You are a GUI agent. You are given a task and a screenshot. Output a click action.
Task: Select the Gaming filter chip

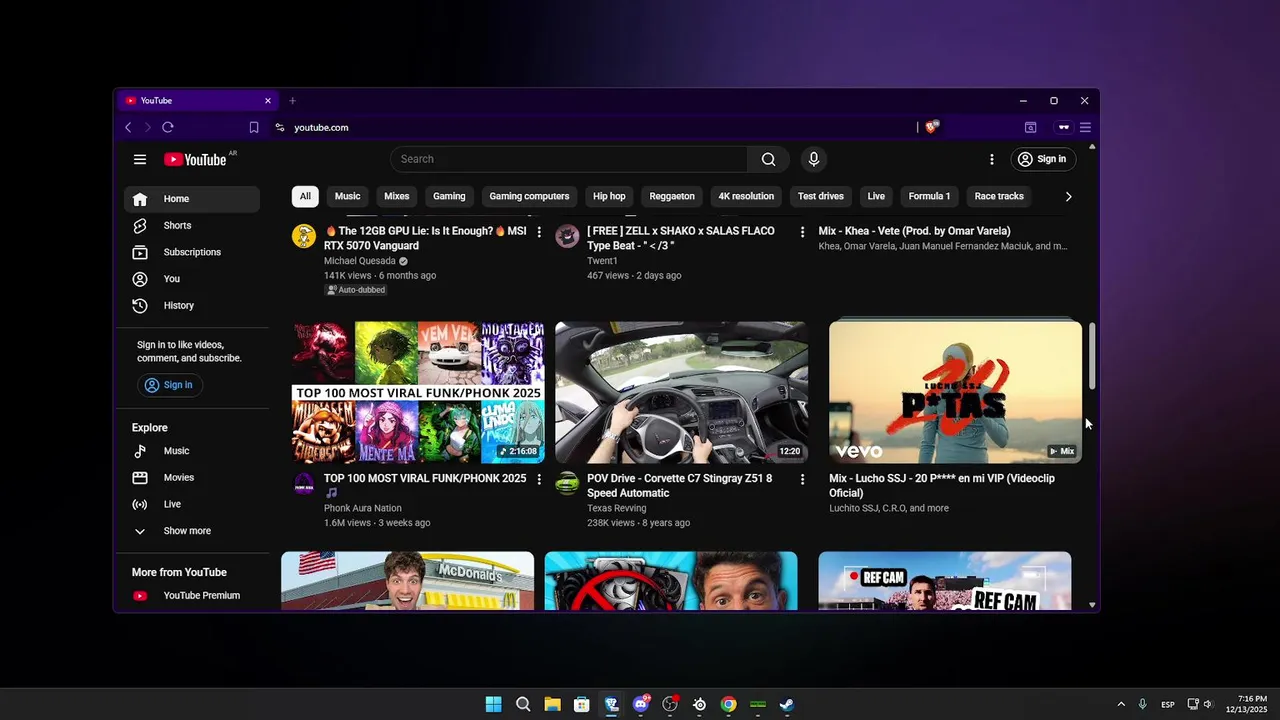(x=449, y=197)
